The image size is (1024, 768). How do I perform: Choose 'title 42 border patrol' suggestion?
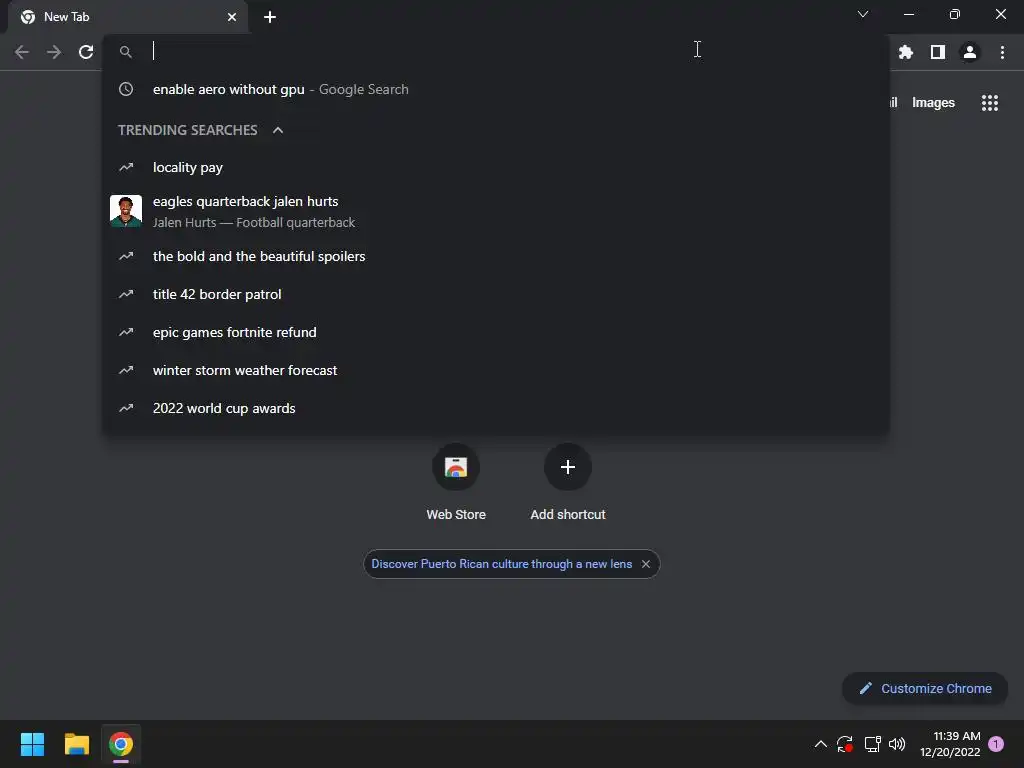(496, 295)
